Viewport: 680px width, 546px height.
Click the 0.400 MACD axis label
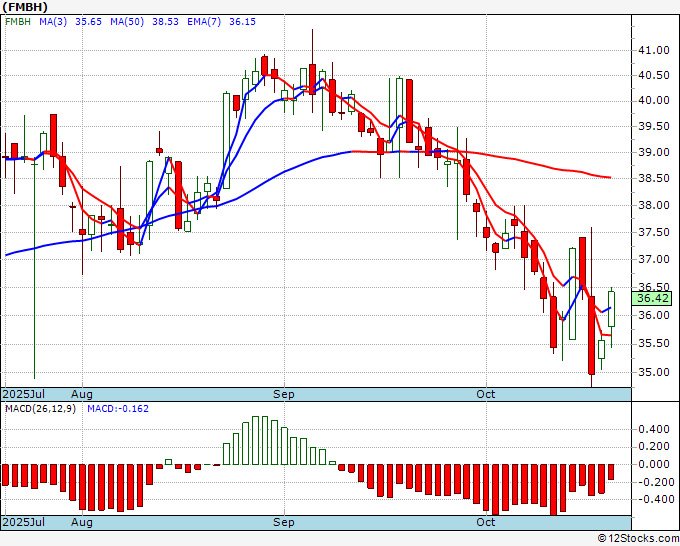pyautogui.click(x=654, y=430)
